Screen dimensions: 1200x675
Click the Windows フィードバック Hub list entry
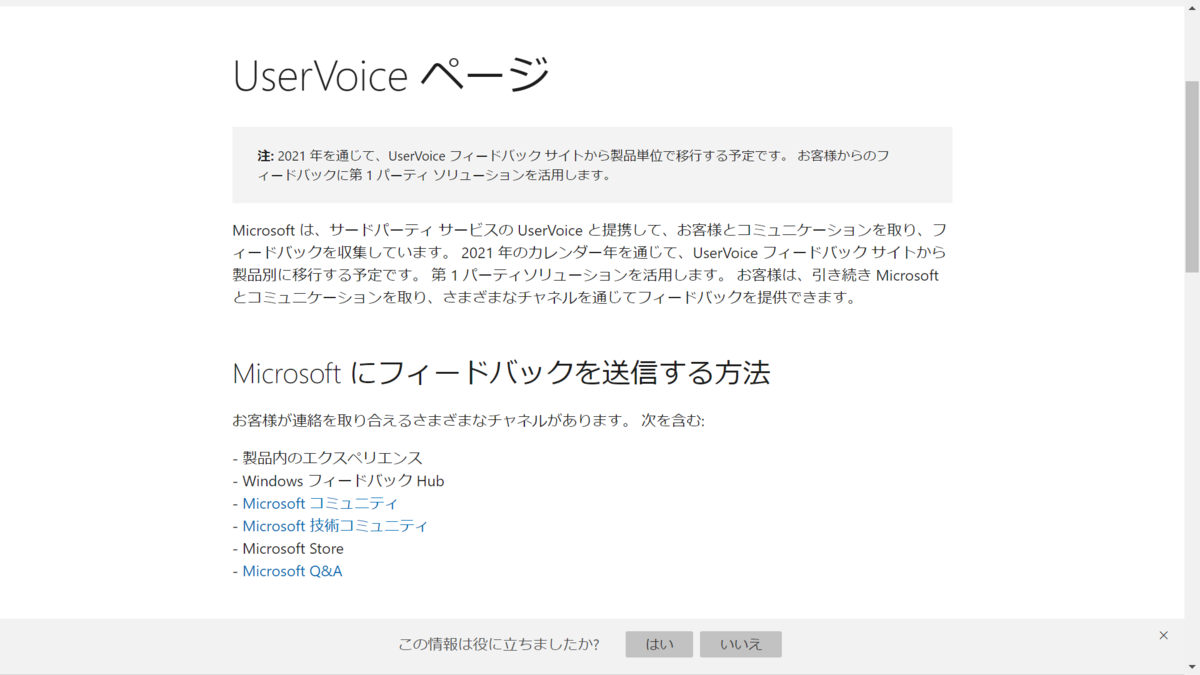point(338,480)
